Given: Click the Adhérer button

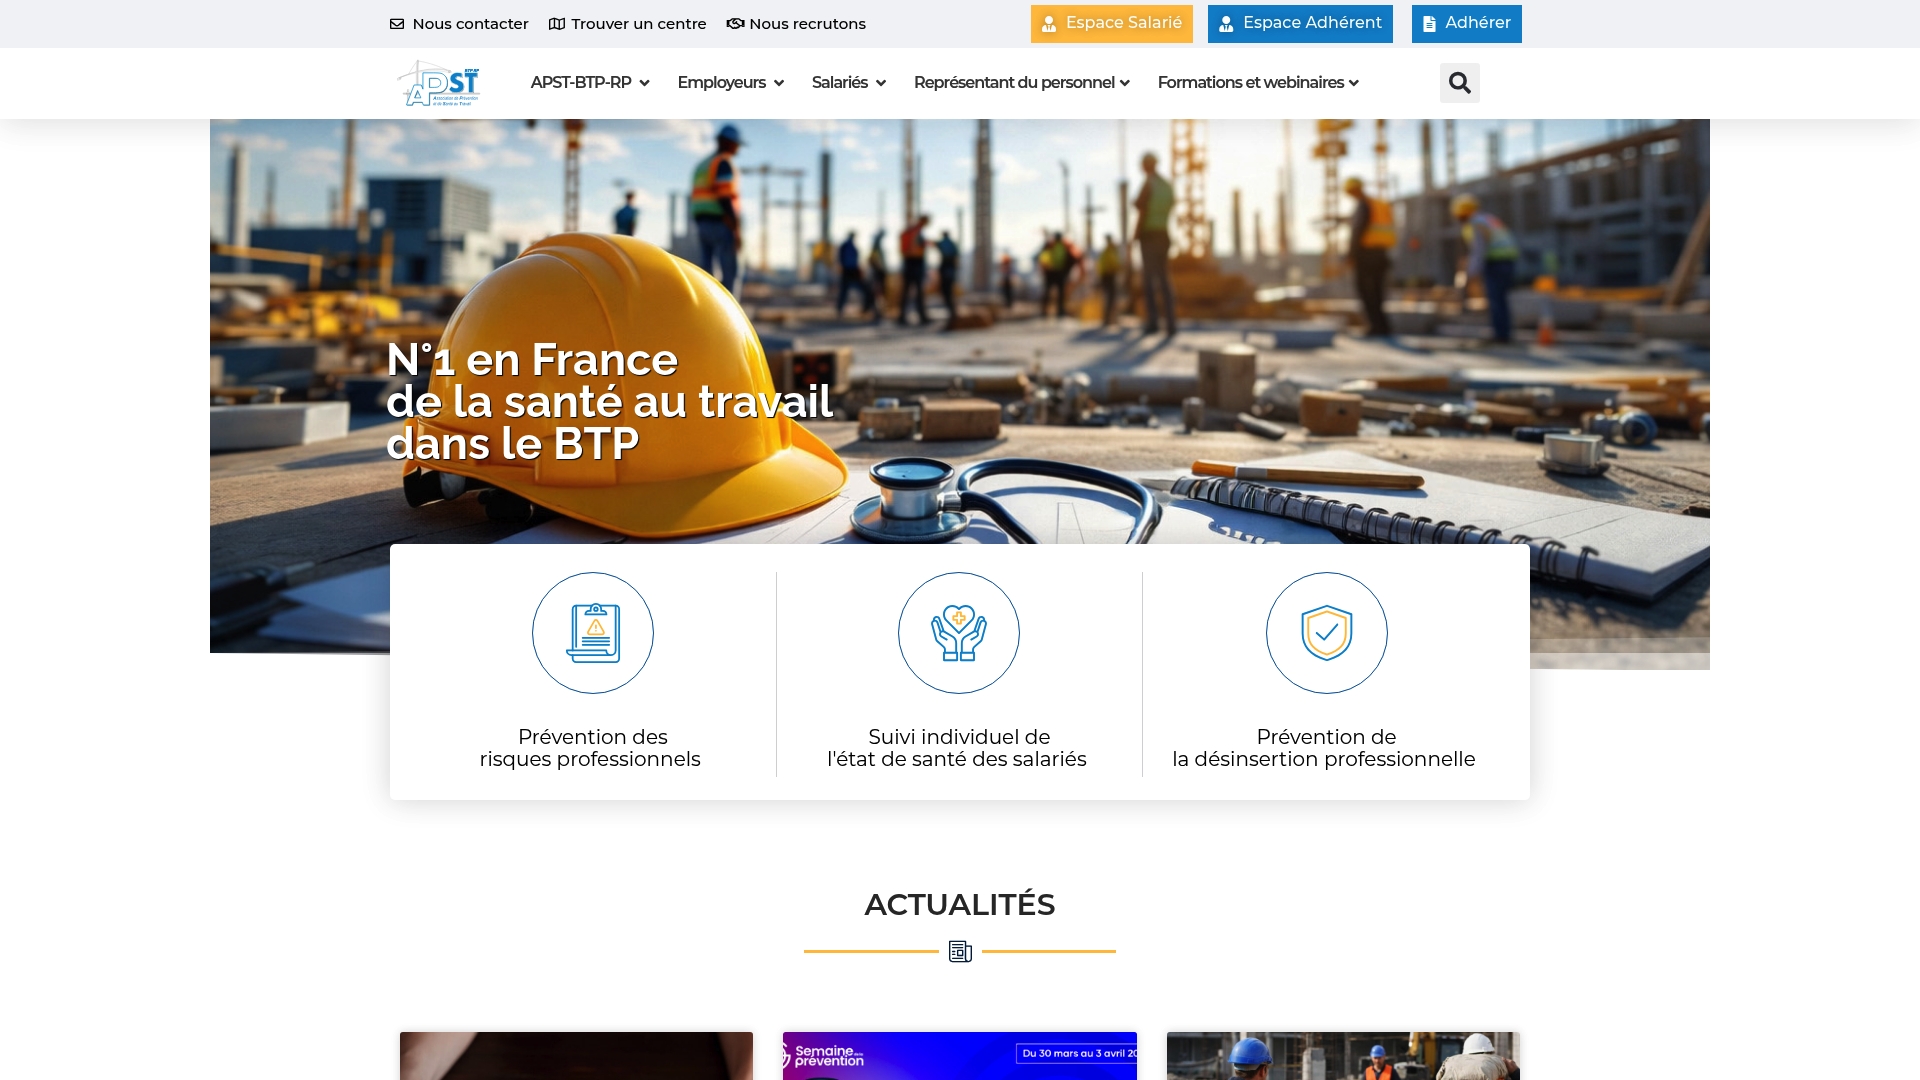Looking at the screenshot, I should 1466,23.
